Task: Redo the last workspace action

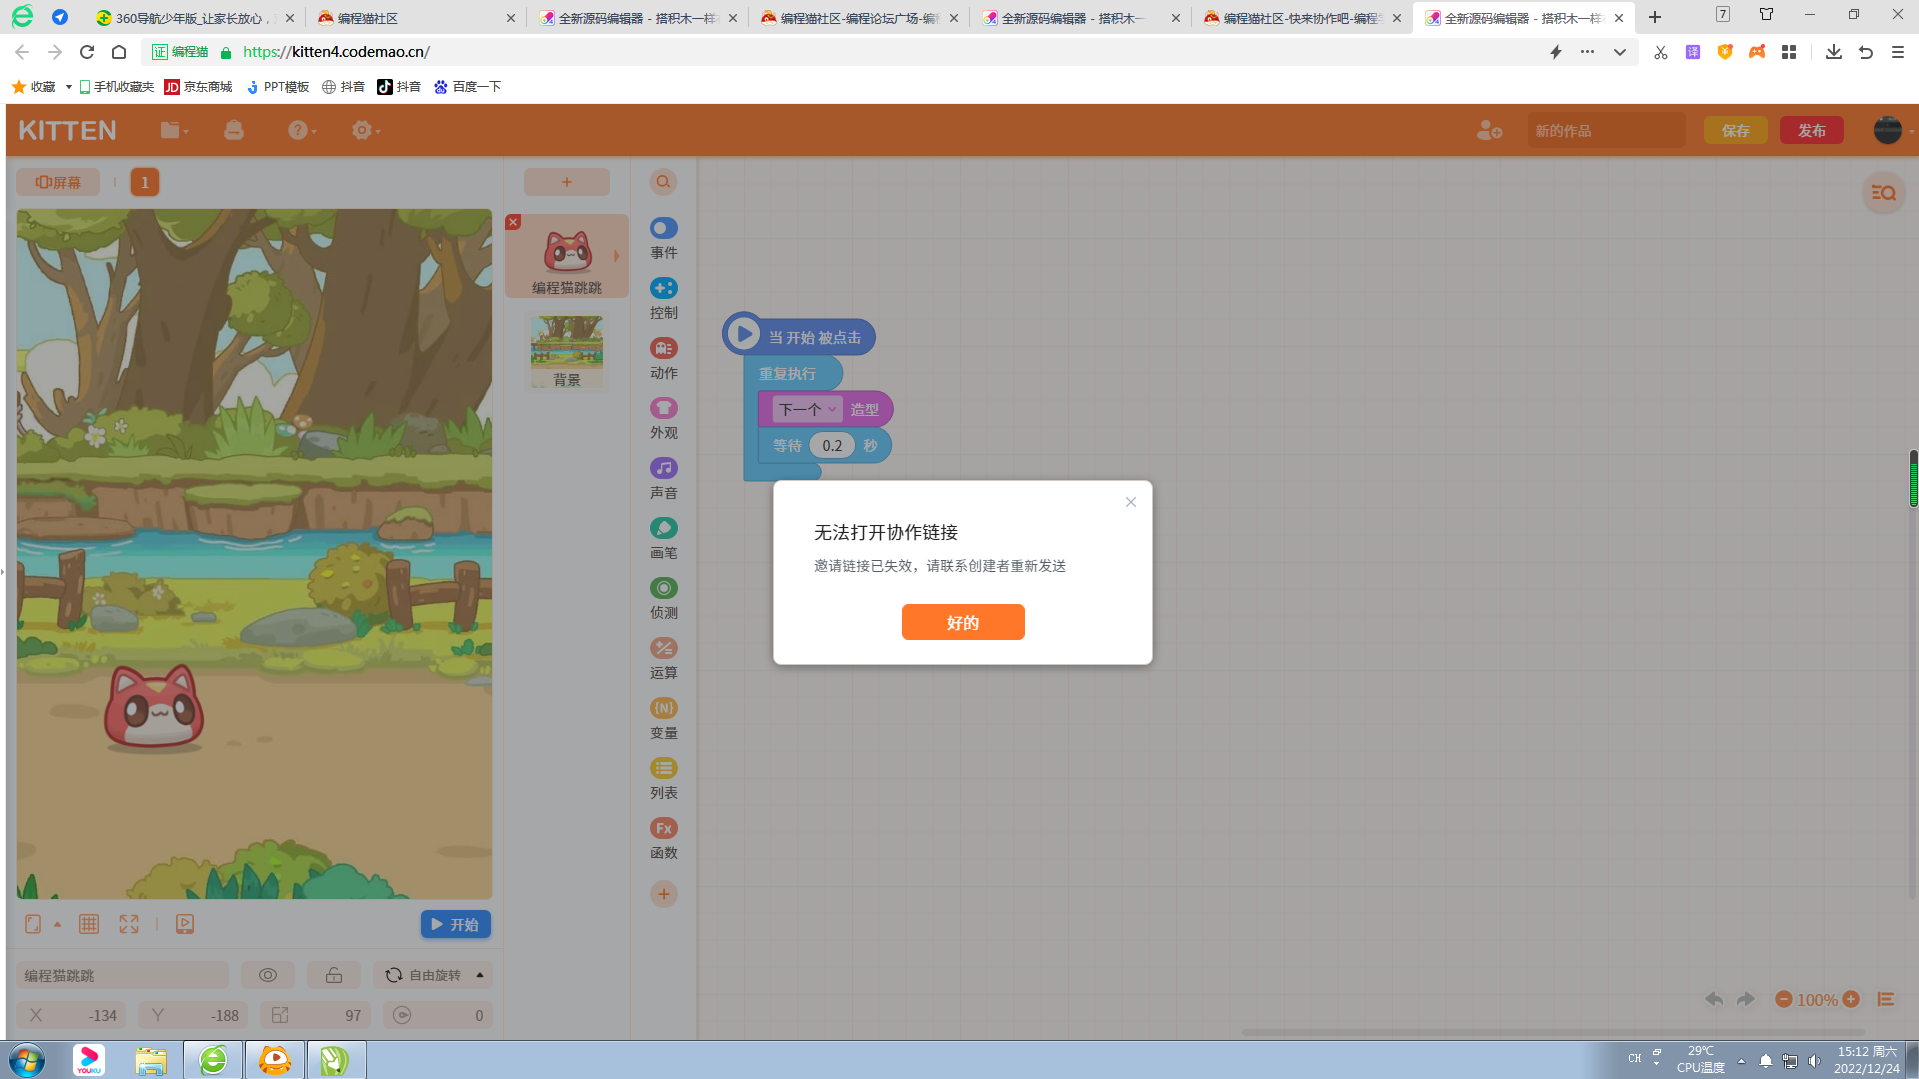Action: (1746, 999)
